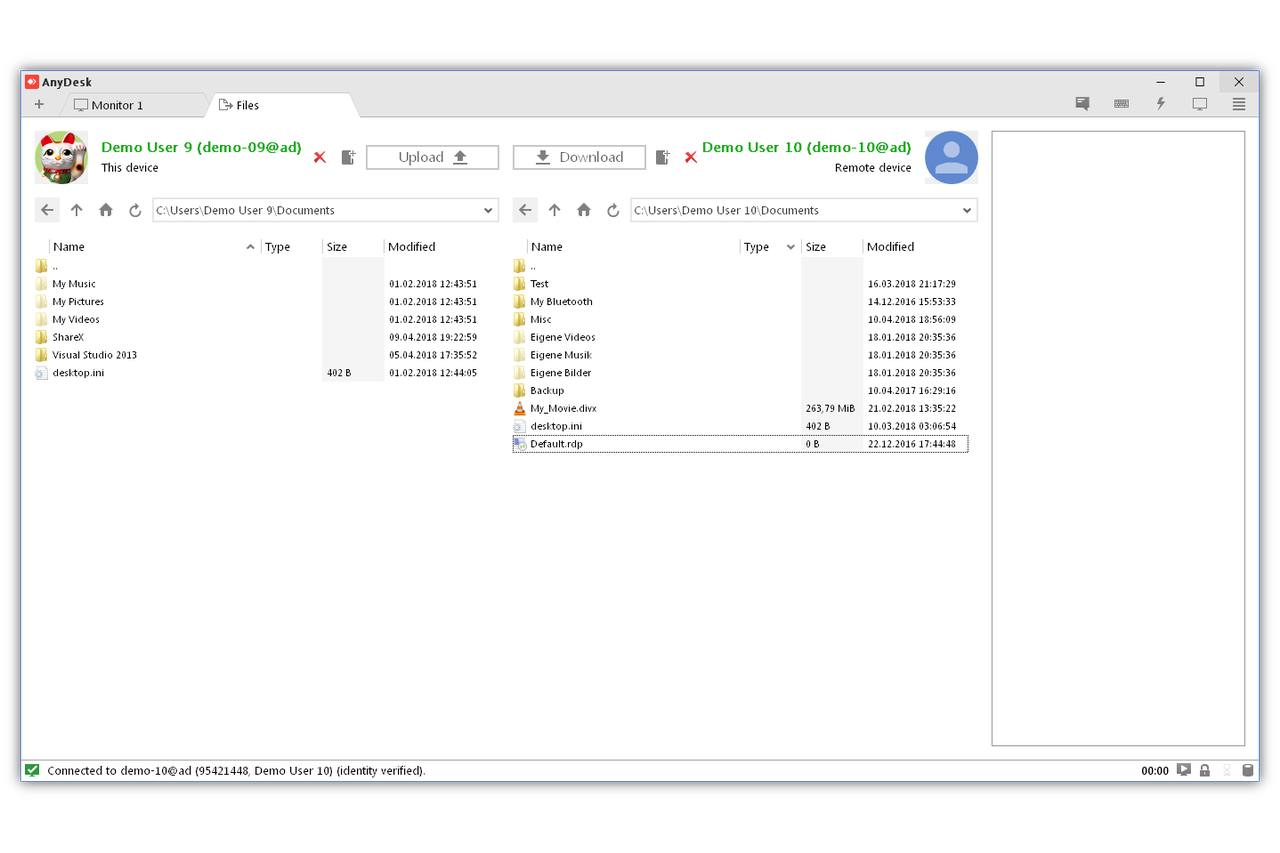Delete selected file on Demo User 10's device

tap(690, 157)
